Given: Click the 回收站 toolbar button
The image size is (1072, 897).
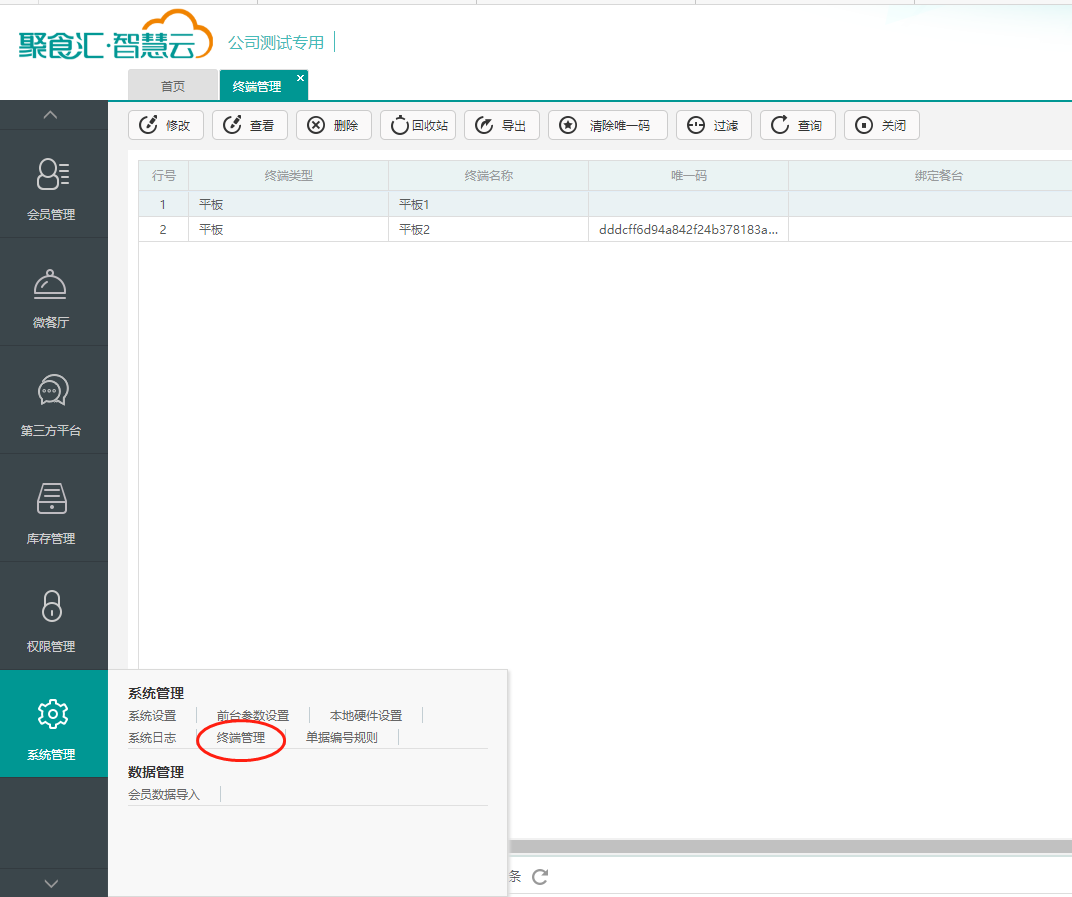Looking at the screenshot, I should tap(418, 125).
